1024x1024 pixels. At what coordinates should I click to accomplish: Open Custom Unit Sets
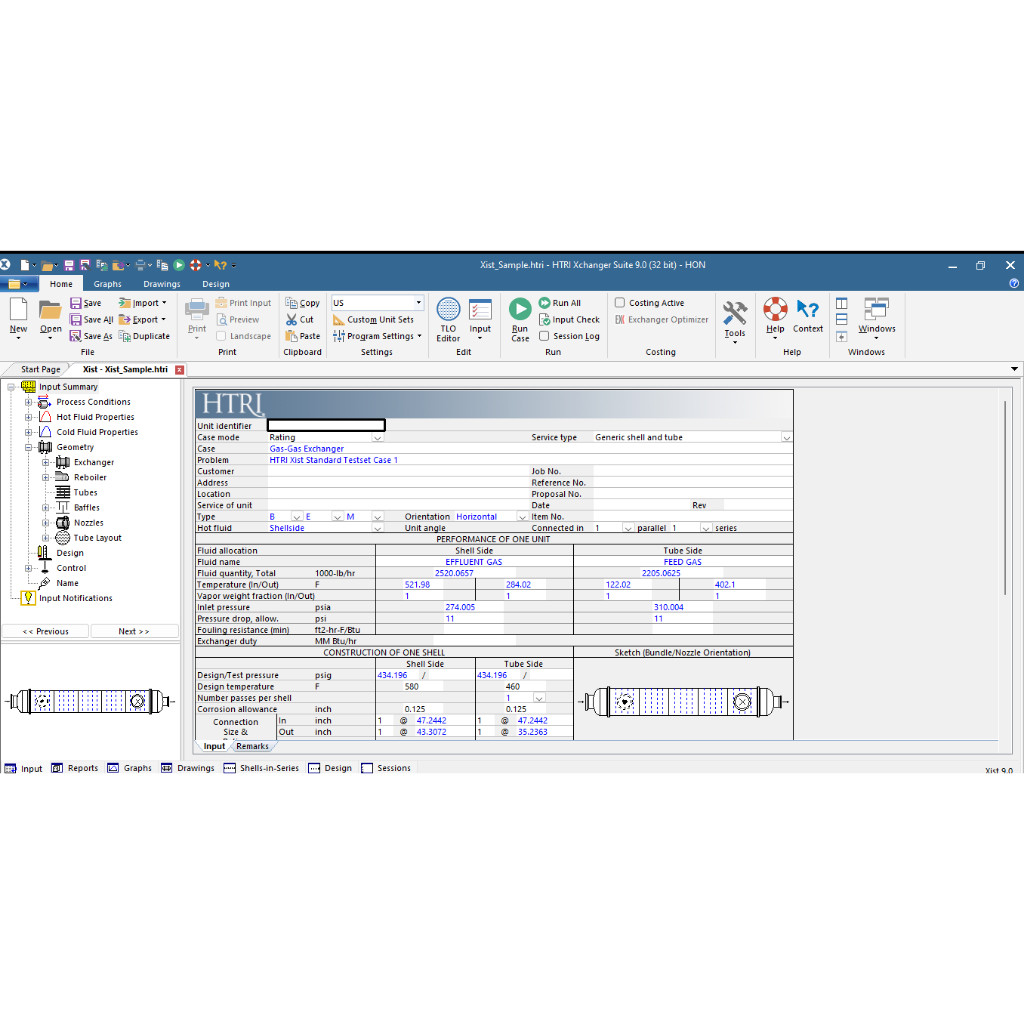pos(373,319)
